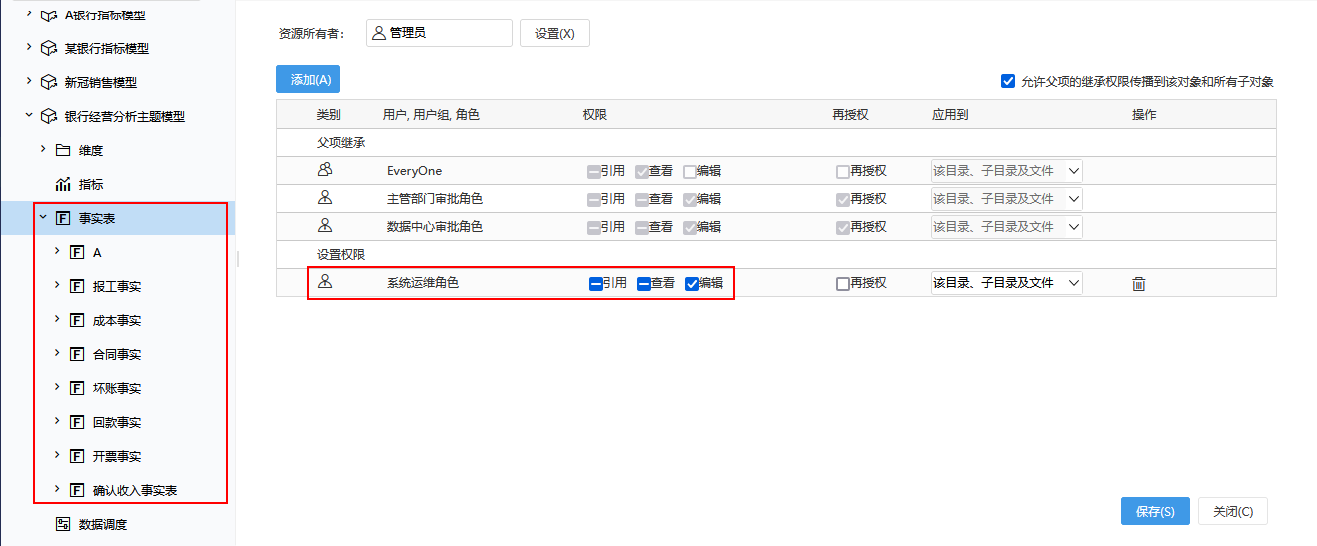Select 合同事实 tree item
This screenshot has height=546, width=1317.
tap(117, 354)
